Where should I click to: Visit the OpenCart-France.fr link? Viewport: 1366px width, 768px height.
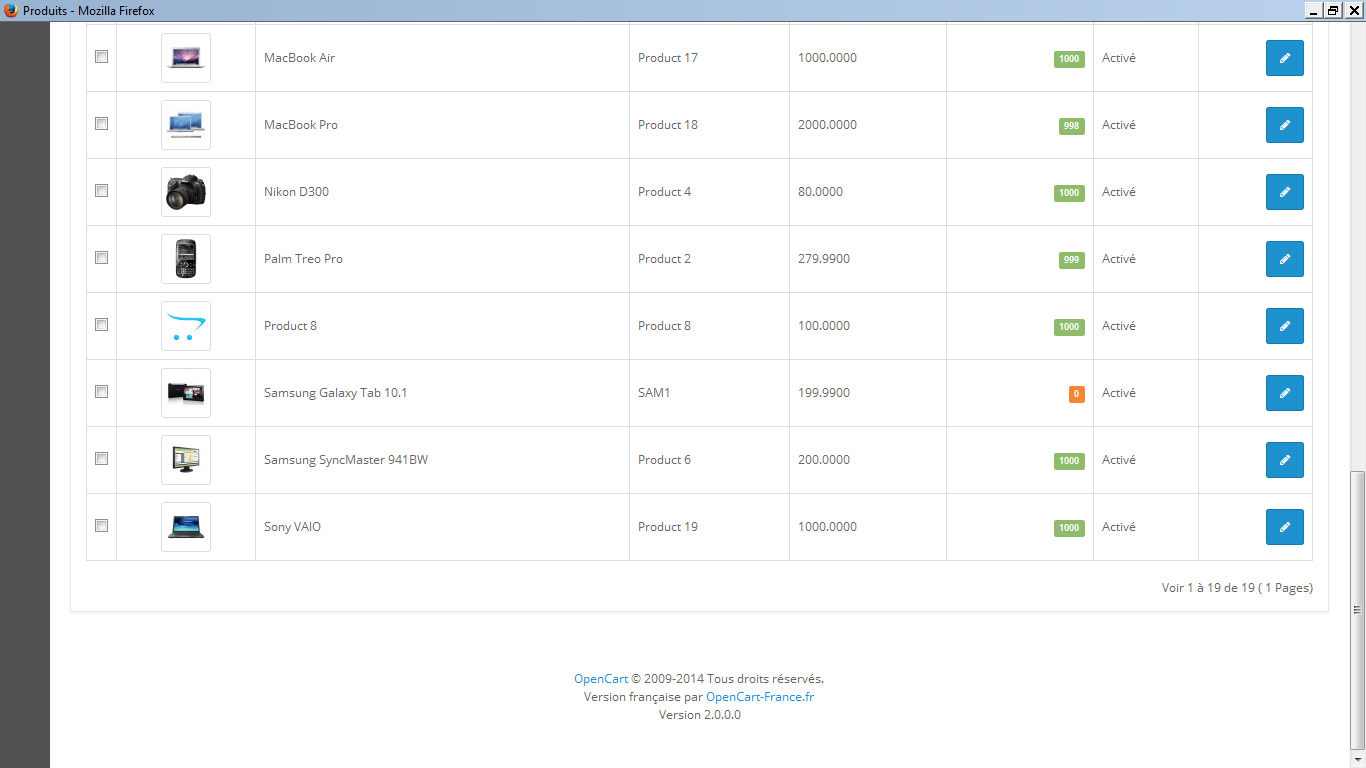[x=759, y=697]
